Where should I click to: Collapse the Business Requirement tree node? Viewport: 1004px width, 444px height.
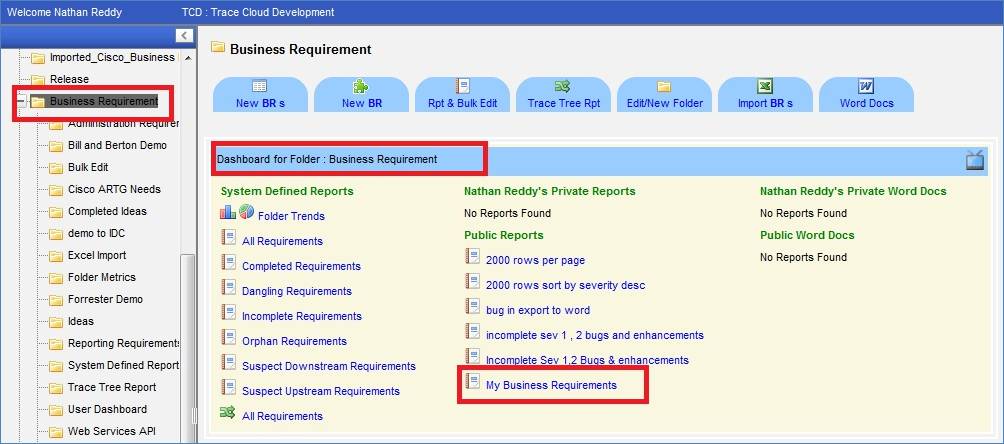coord(21,101)
